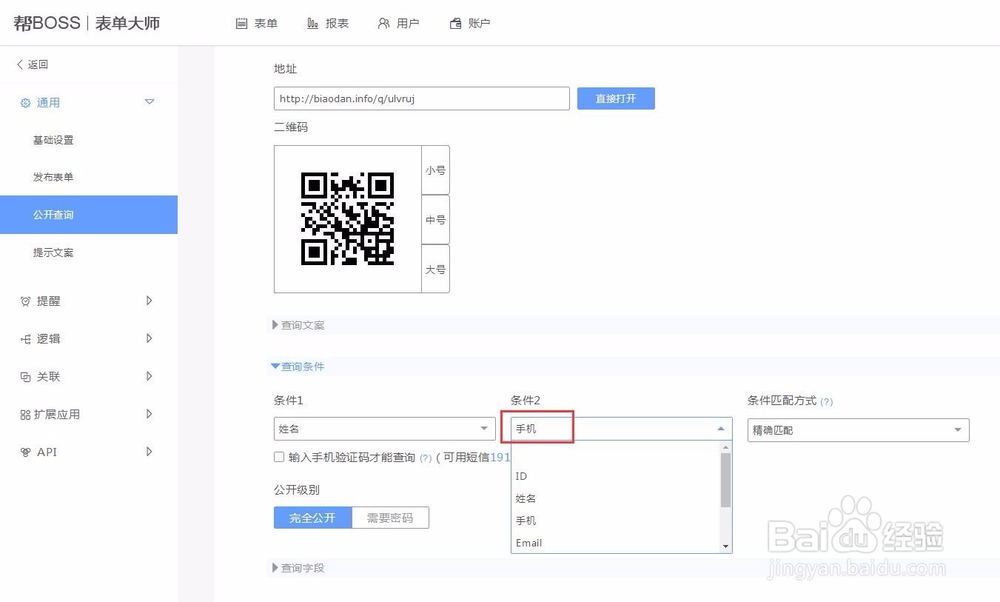Click the 关联 link icon
Screen dimensions: 1000x602
(x=26, y=377)
